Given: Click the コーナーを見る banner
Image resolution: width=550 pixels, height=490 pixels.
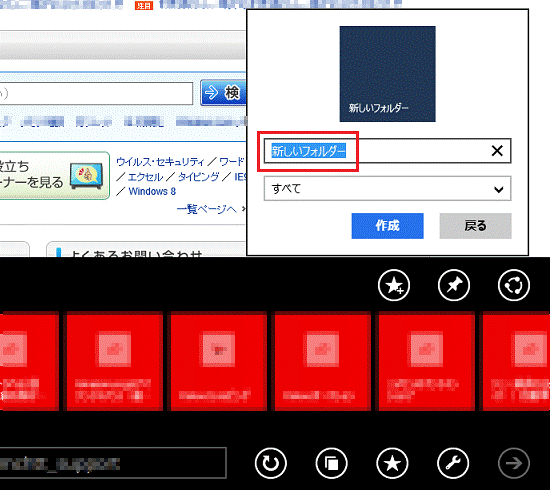Looking at the screenshot, I should (54, 175).
